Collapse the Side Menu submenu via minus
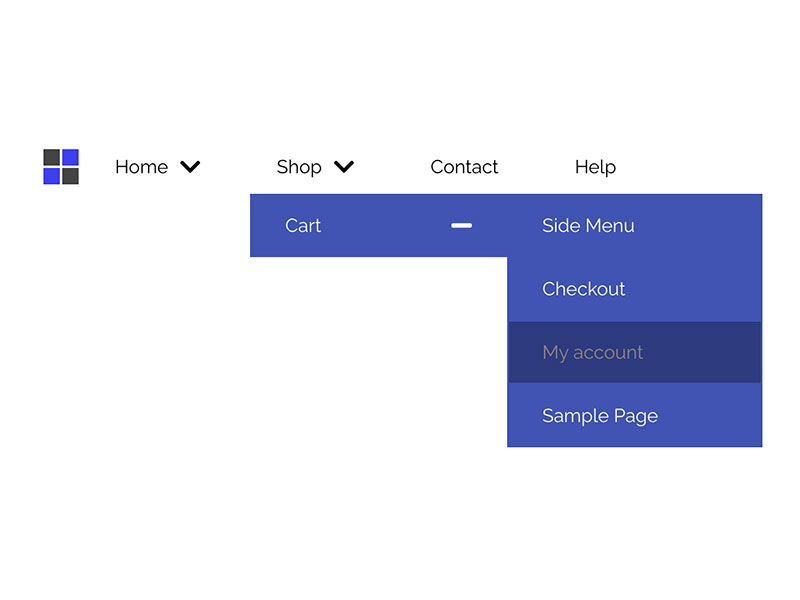 [461, 226]
